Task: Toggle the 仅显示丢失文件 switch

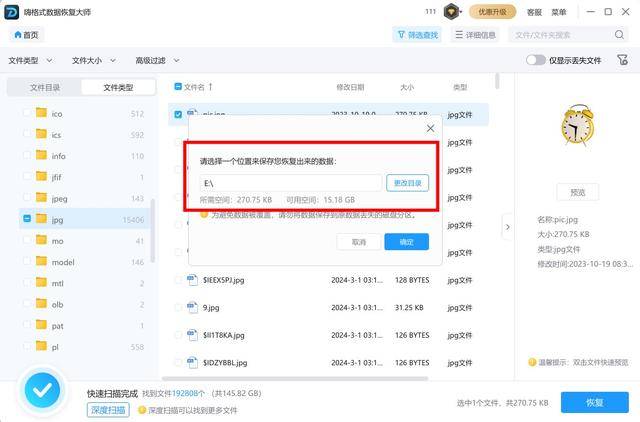Action: [536, 60]
